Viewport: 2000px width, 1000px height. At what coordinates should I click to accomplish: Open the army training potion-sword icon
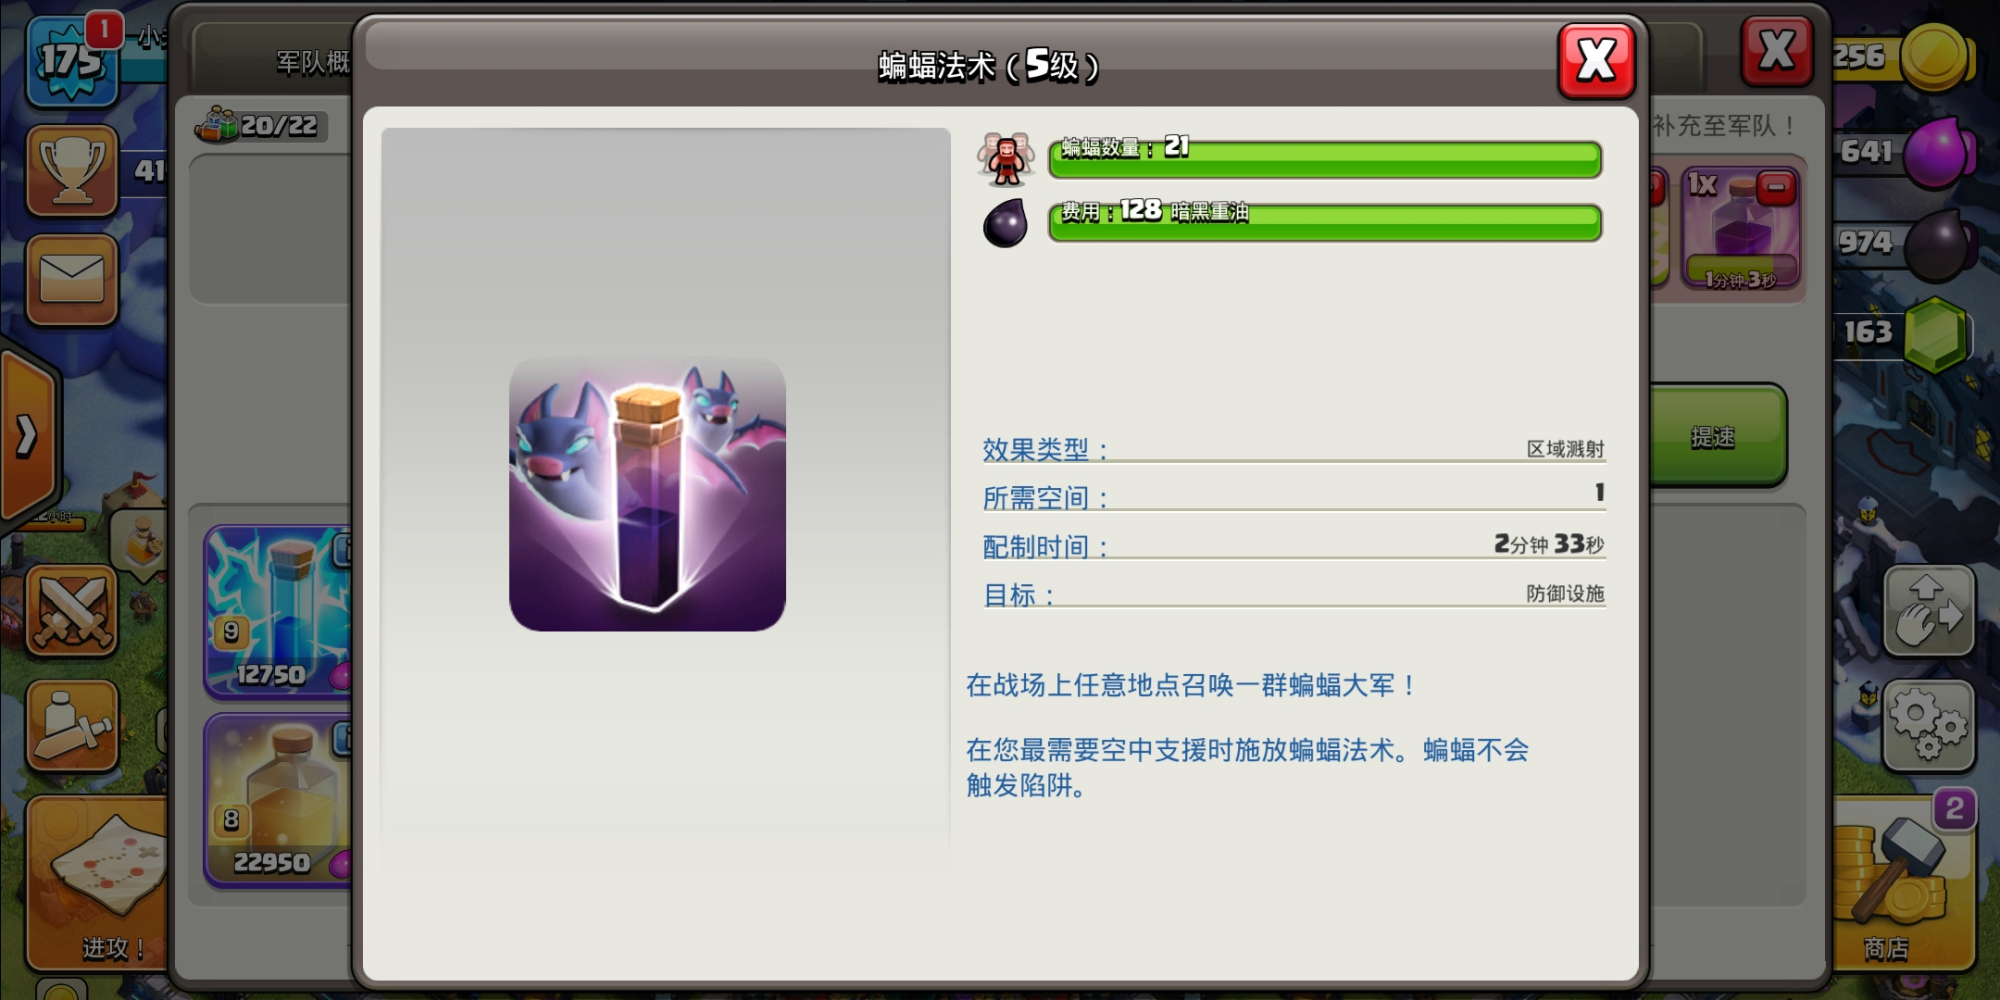(72, 726)
